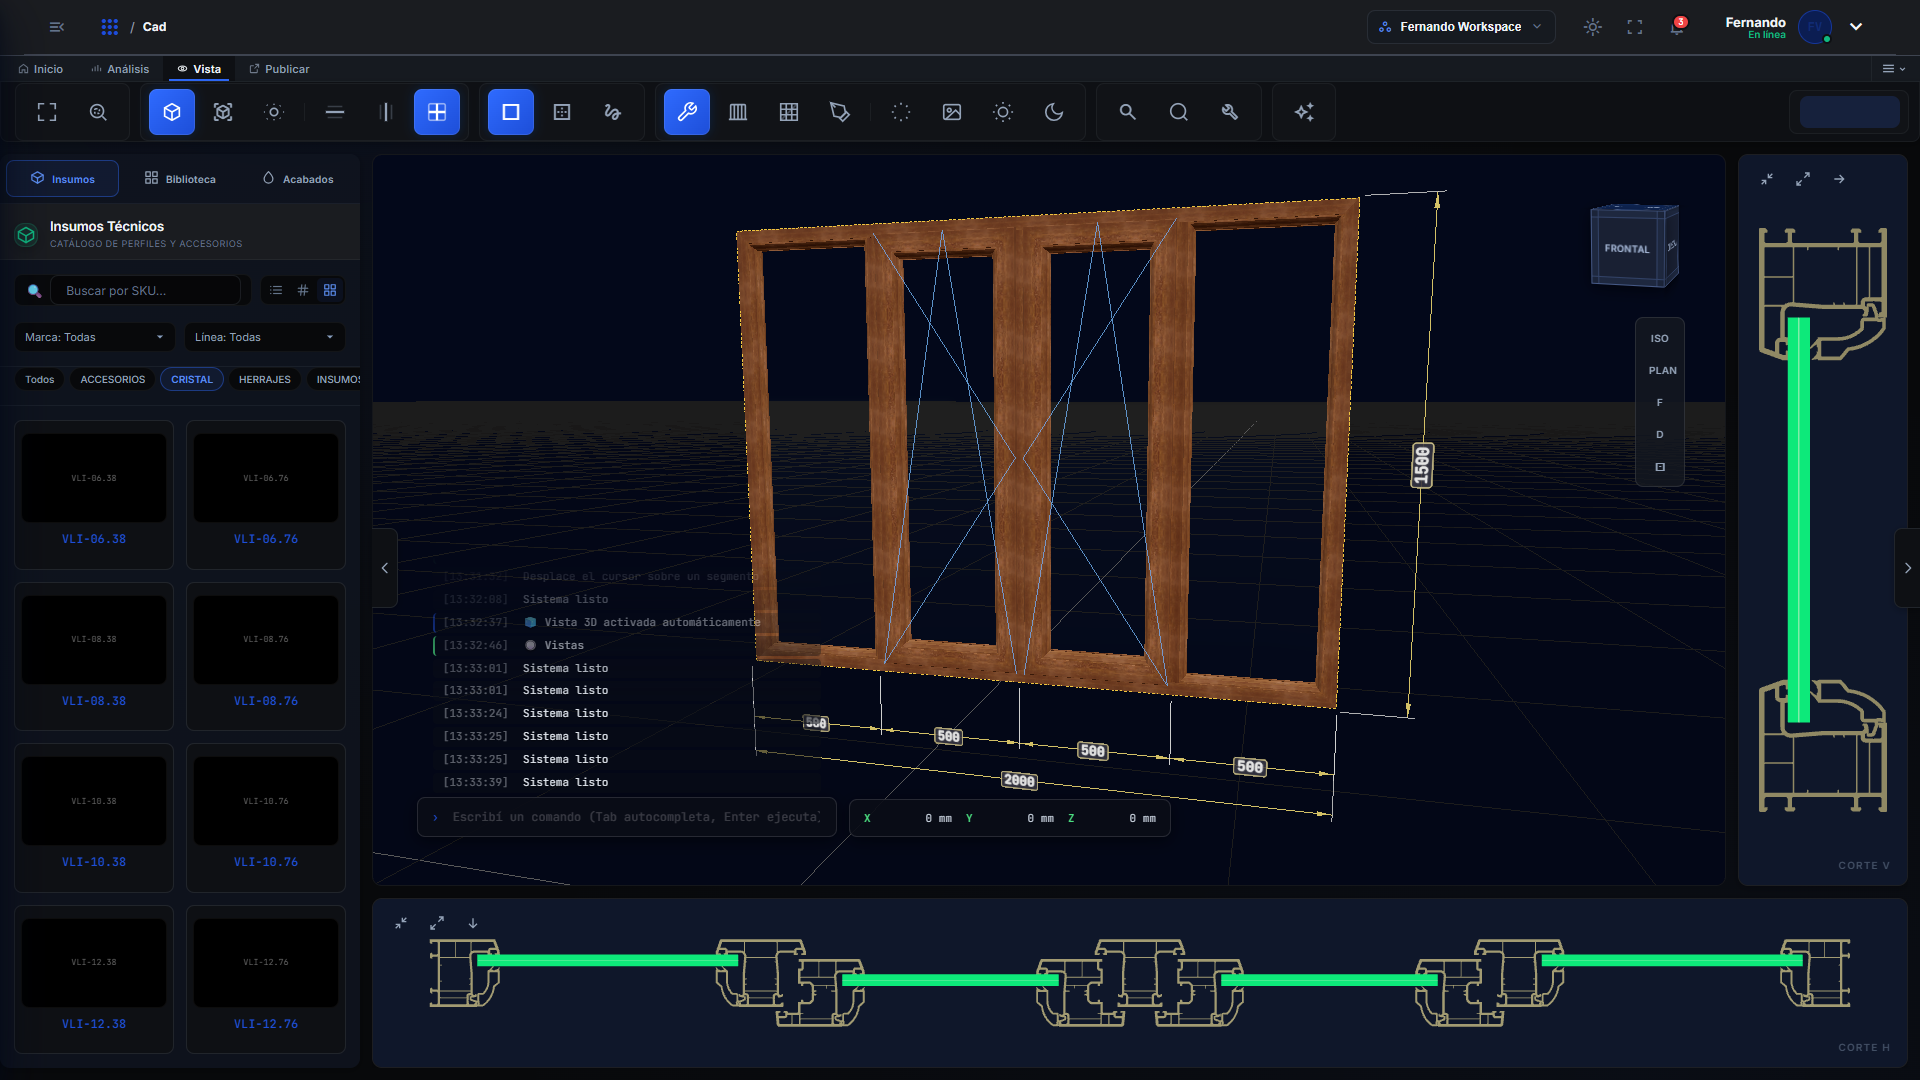
Task: Click the VLI-12.76 product label
Action: coord(266,1024)
